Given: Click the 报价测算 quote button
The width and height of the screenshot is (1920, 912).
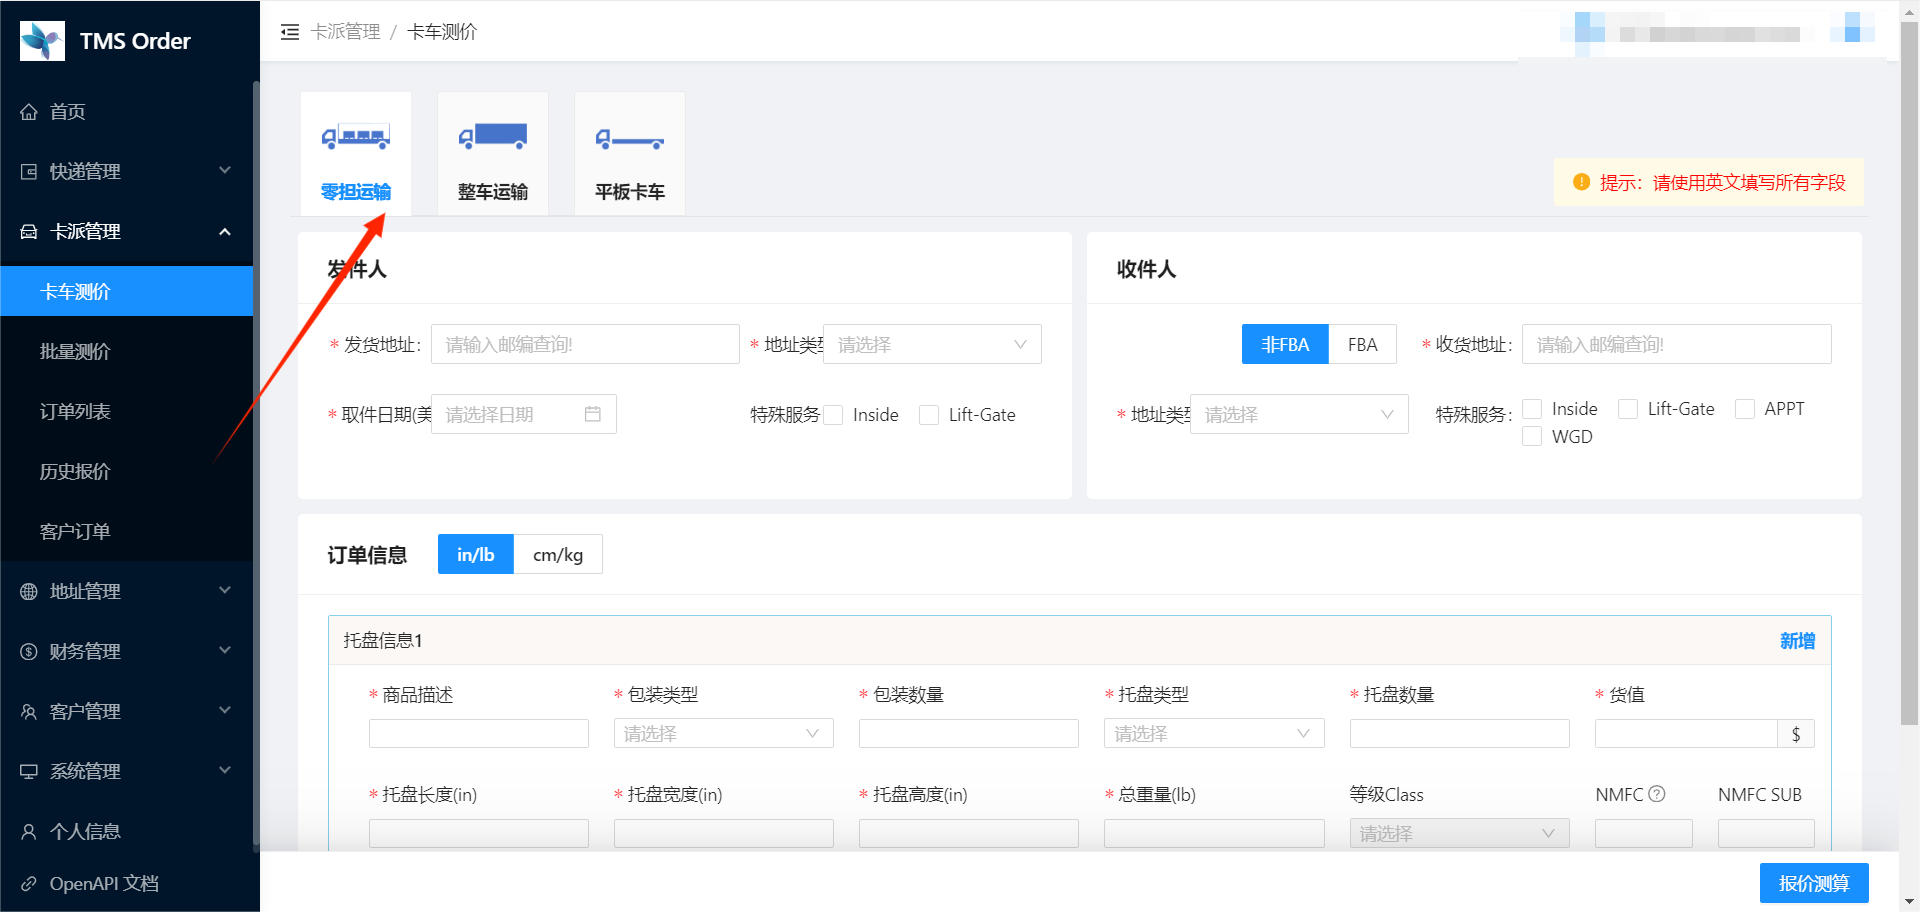Looking at the screenshot, I should click(1813, 883).
